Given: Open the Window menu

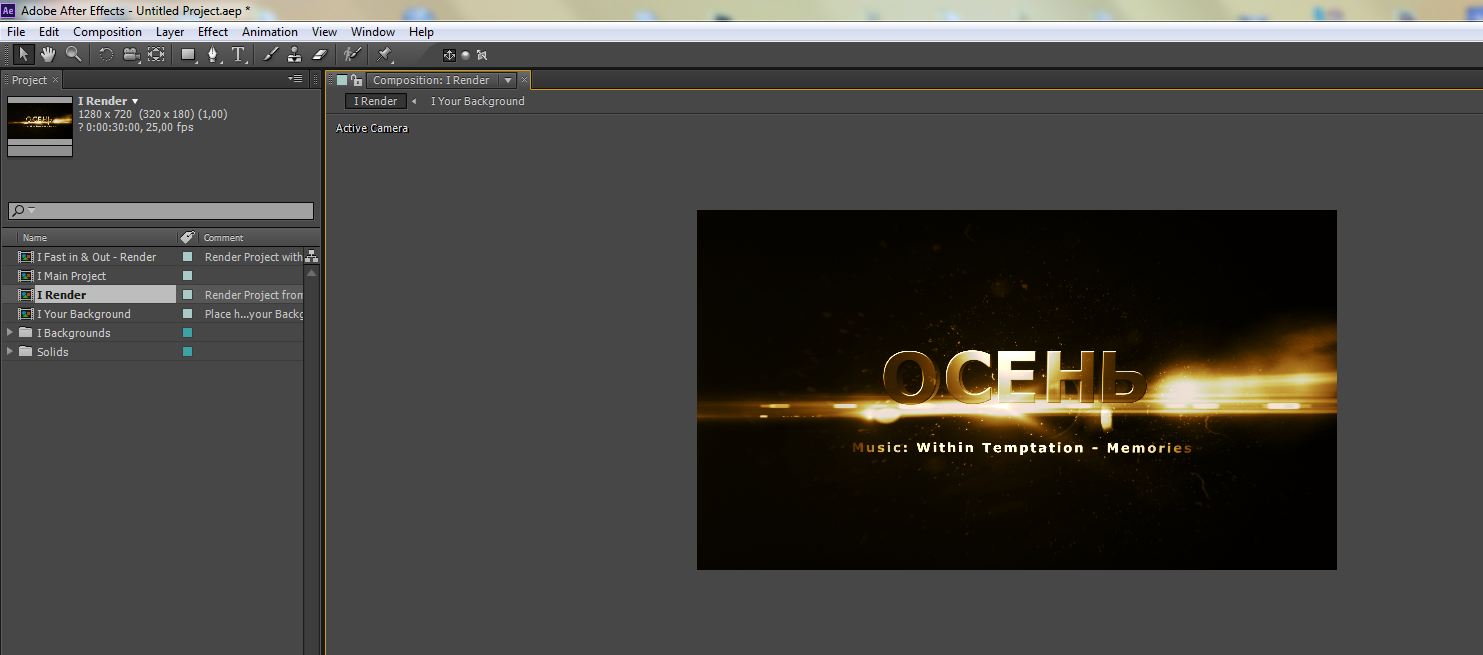Looking at the screenshot, I should tap(373, 32).
